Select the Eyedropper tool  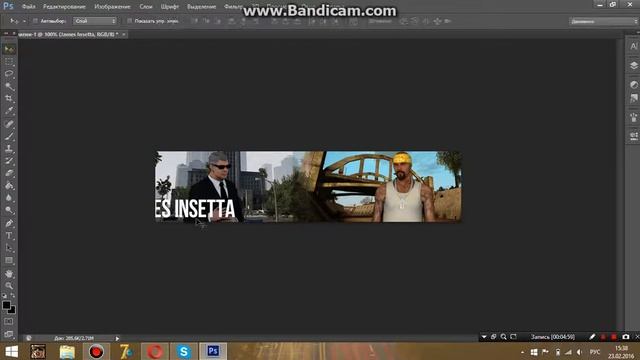[x=9, y=111]
